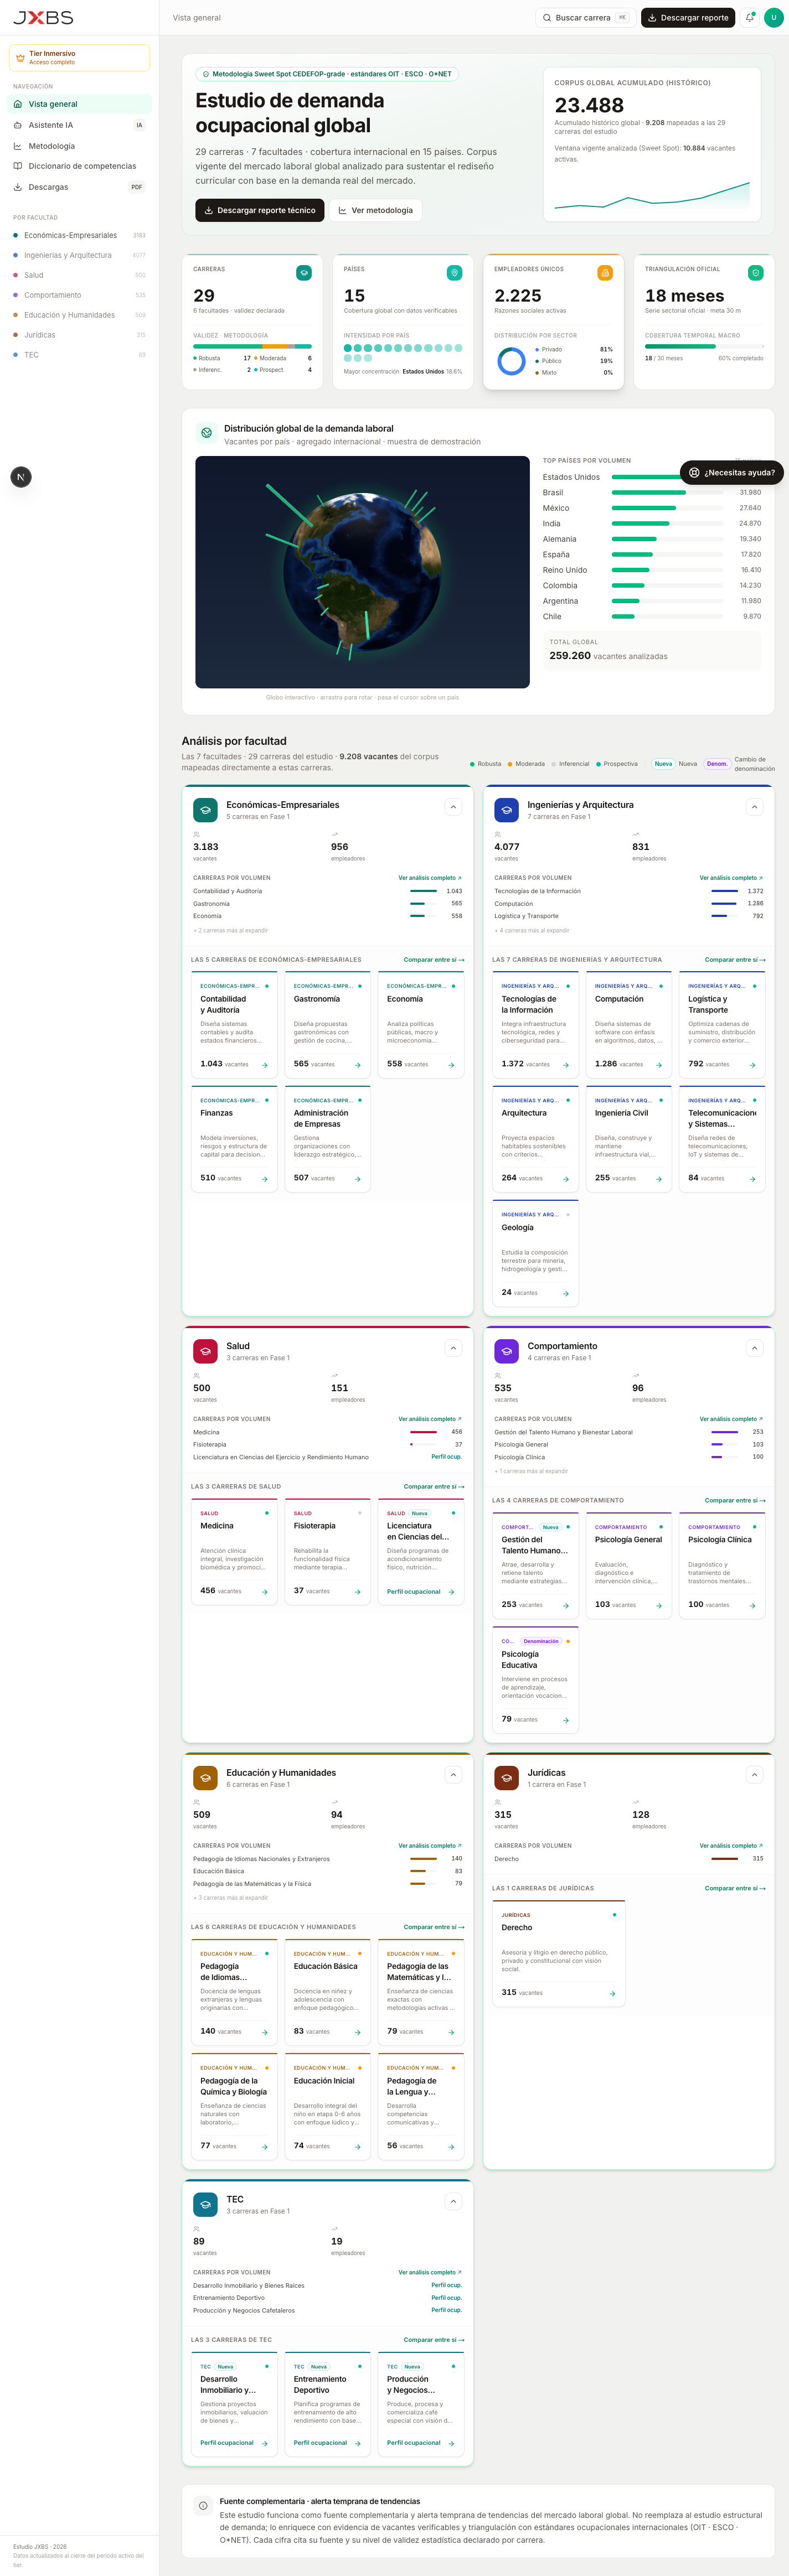This screenshot has height=2576, width=789.
Task: Click Comparar entre sí for Salud careers
Action: click(434, 1487)
